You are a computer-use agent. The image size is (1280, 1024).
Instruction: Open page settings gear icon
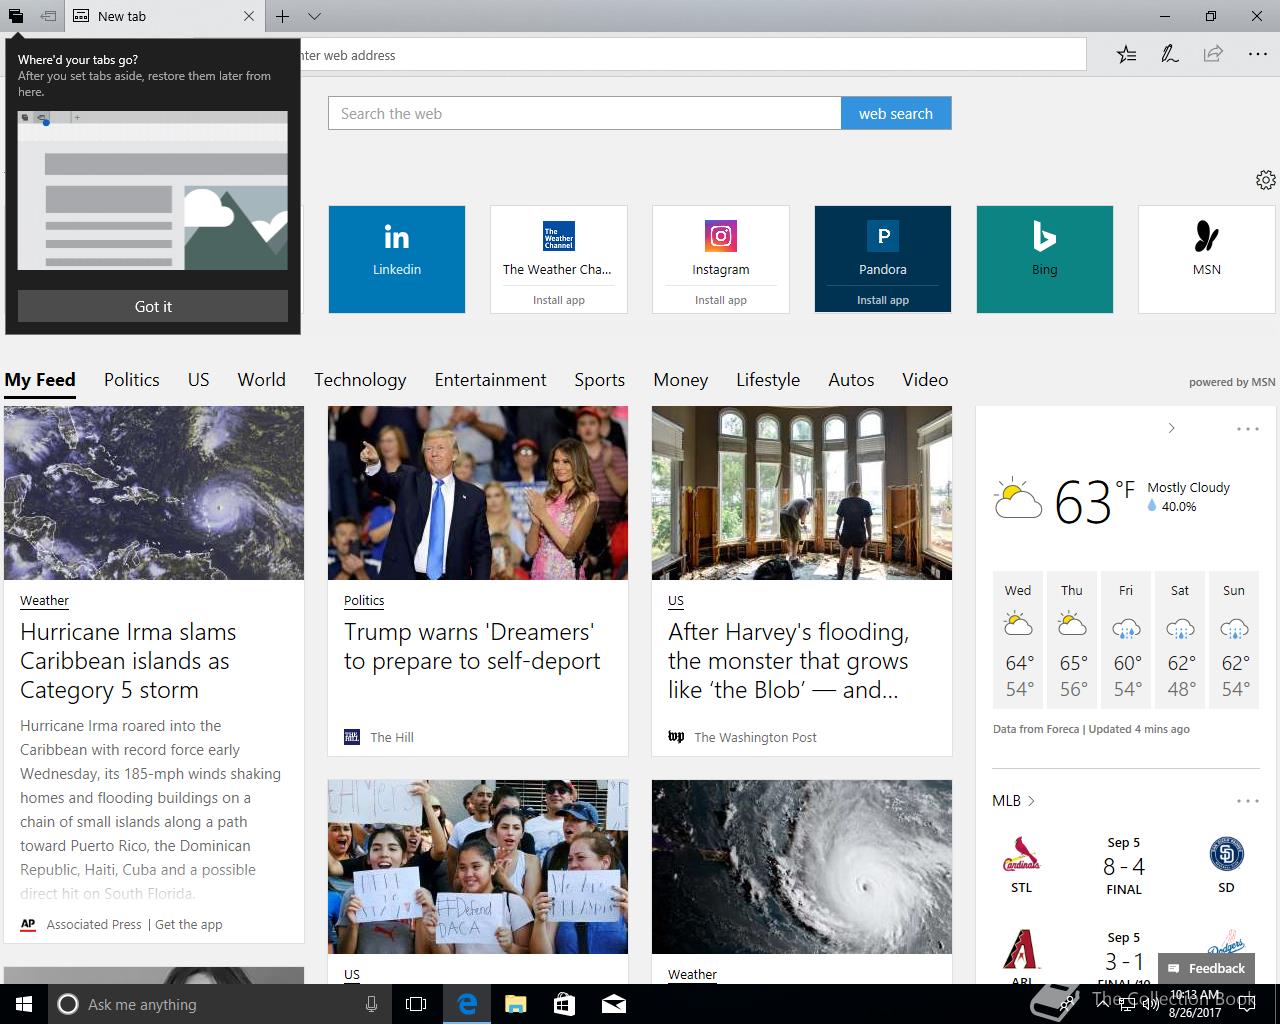1265,180
